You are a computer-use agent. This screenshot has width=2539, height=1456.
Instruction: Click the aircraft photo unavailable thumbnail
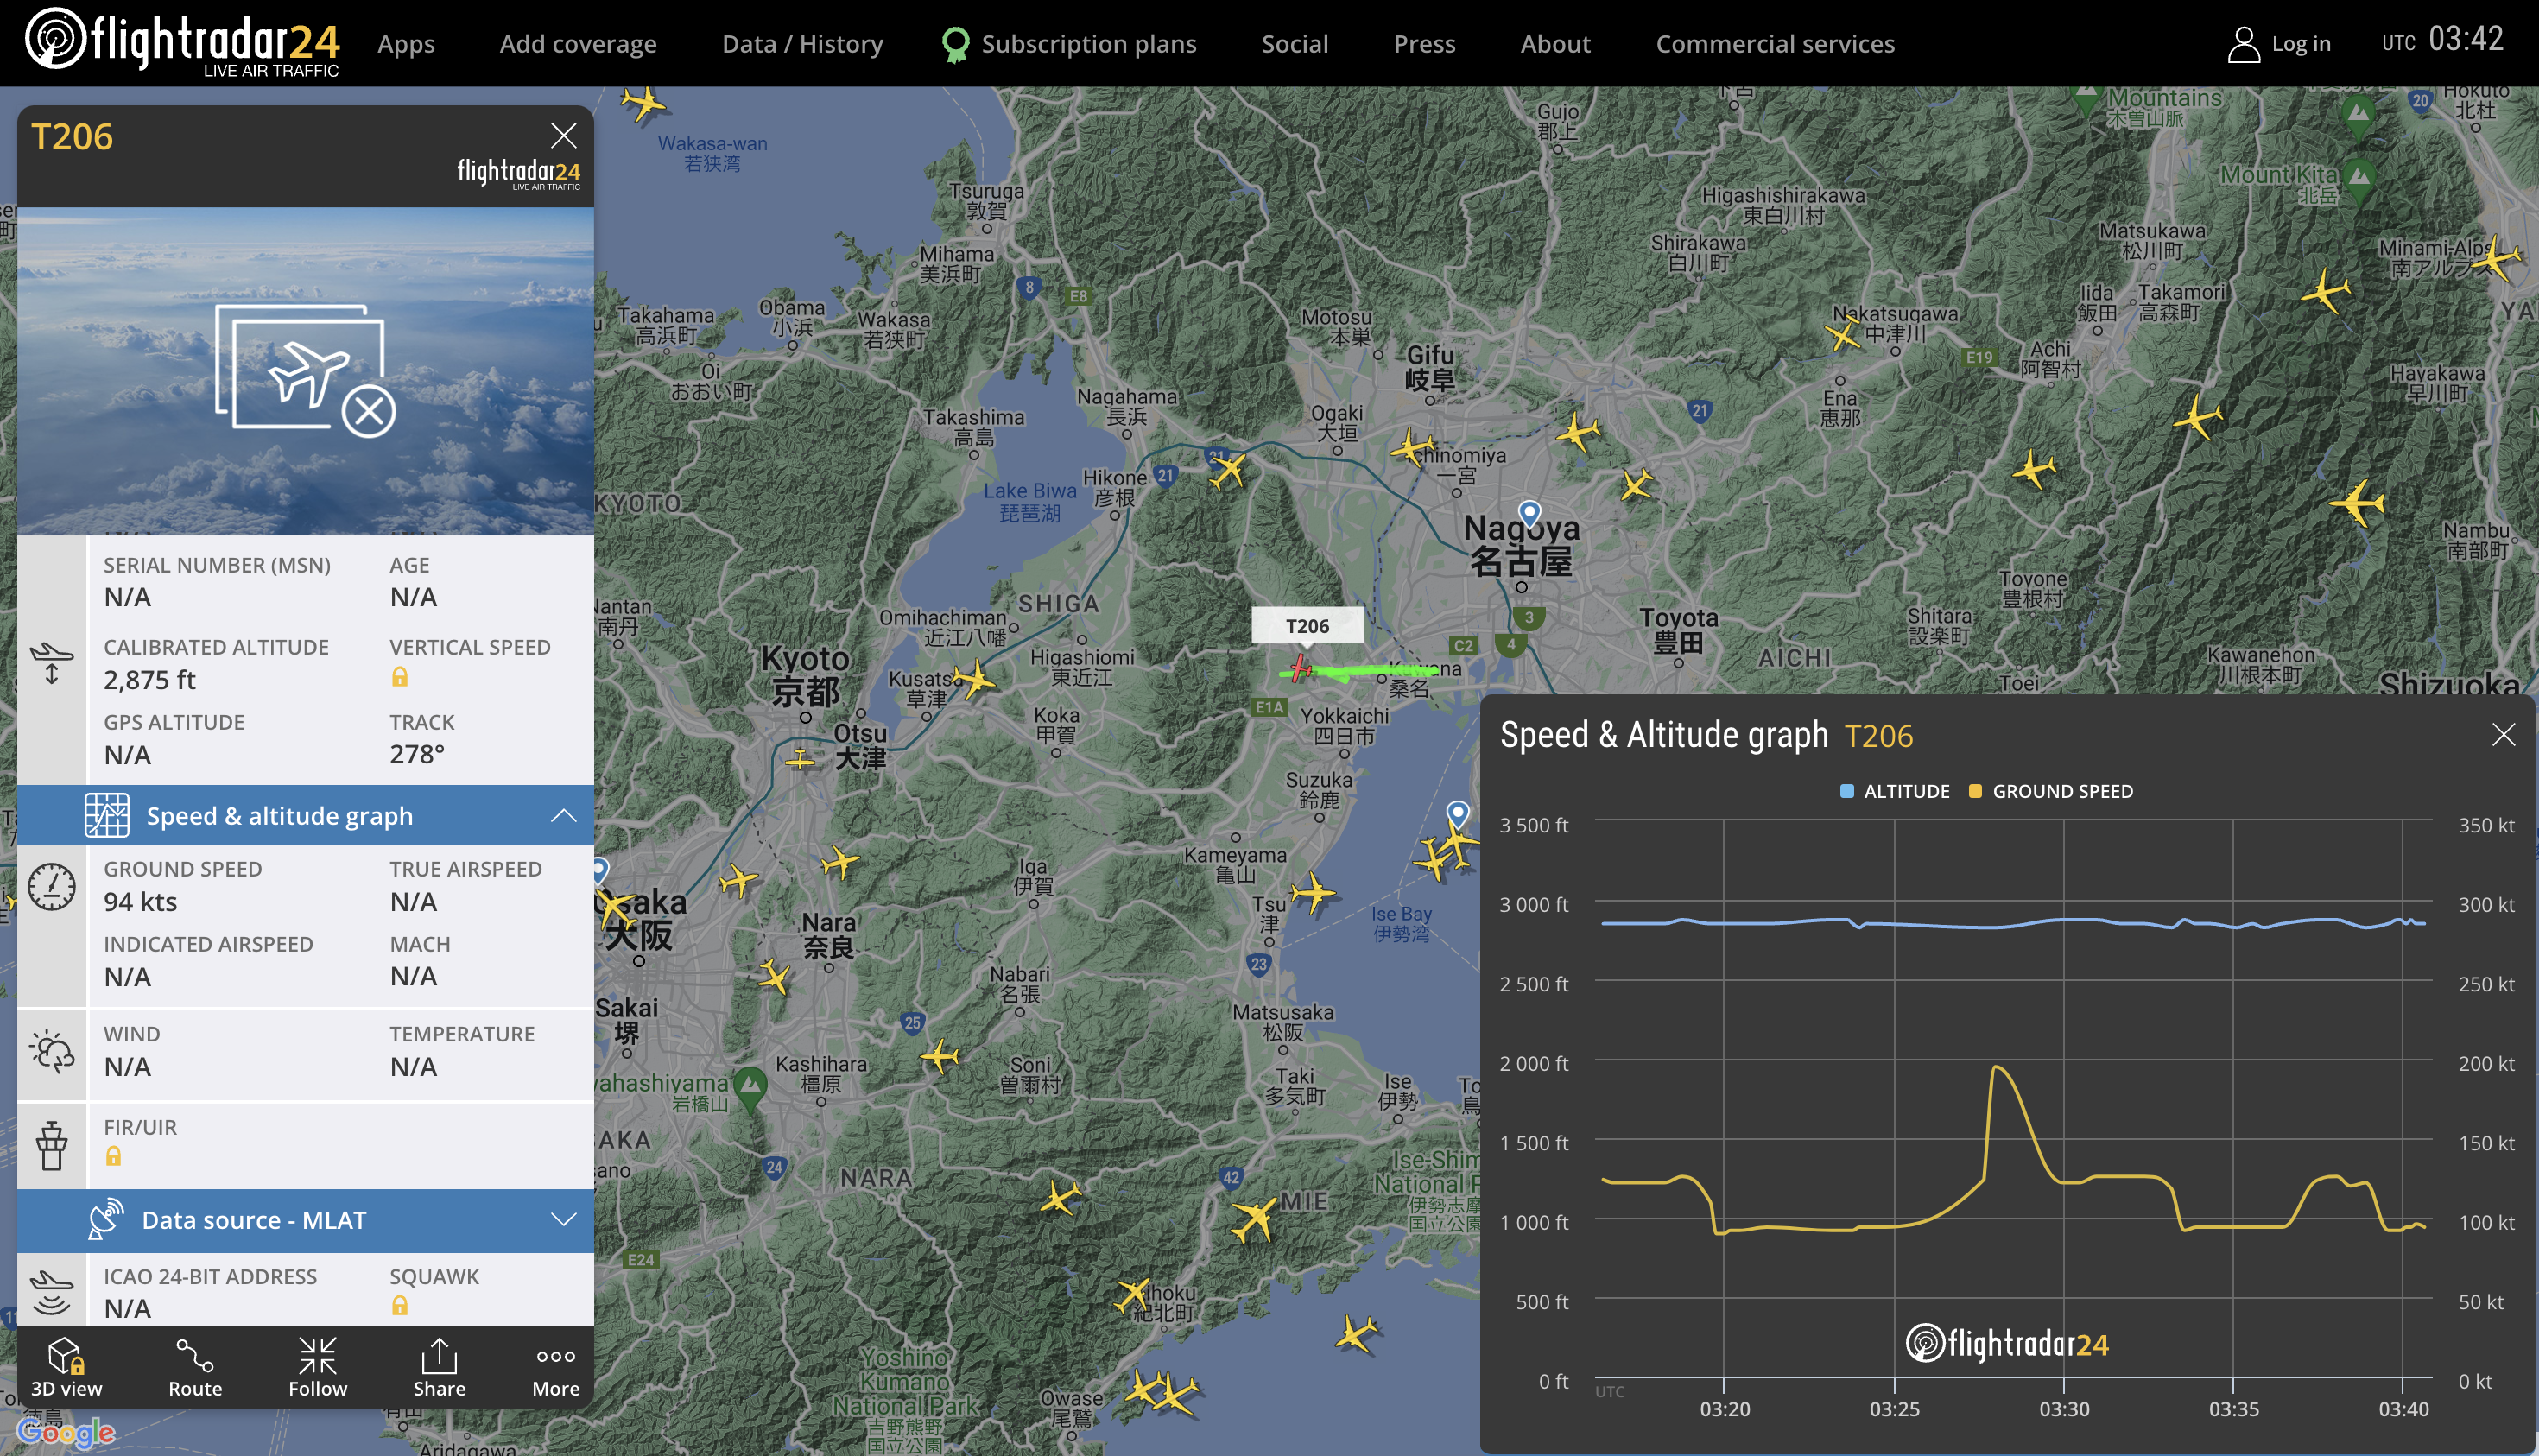click(x=305, y=371)
